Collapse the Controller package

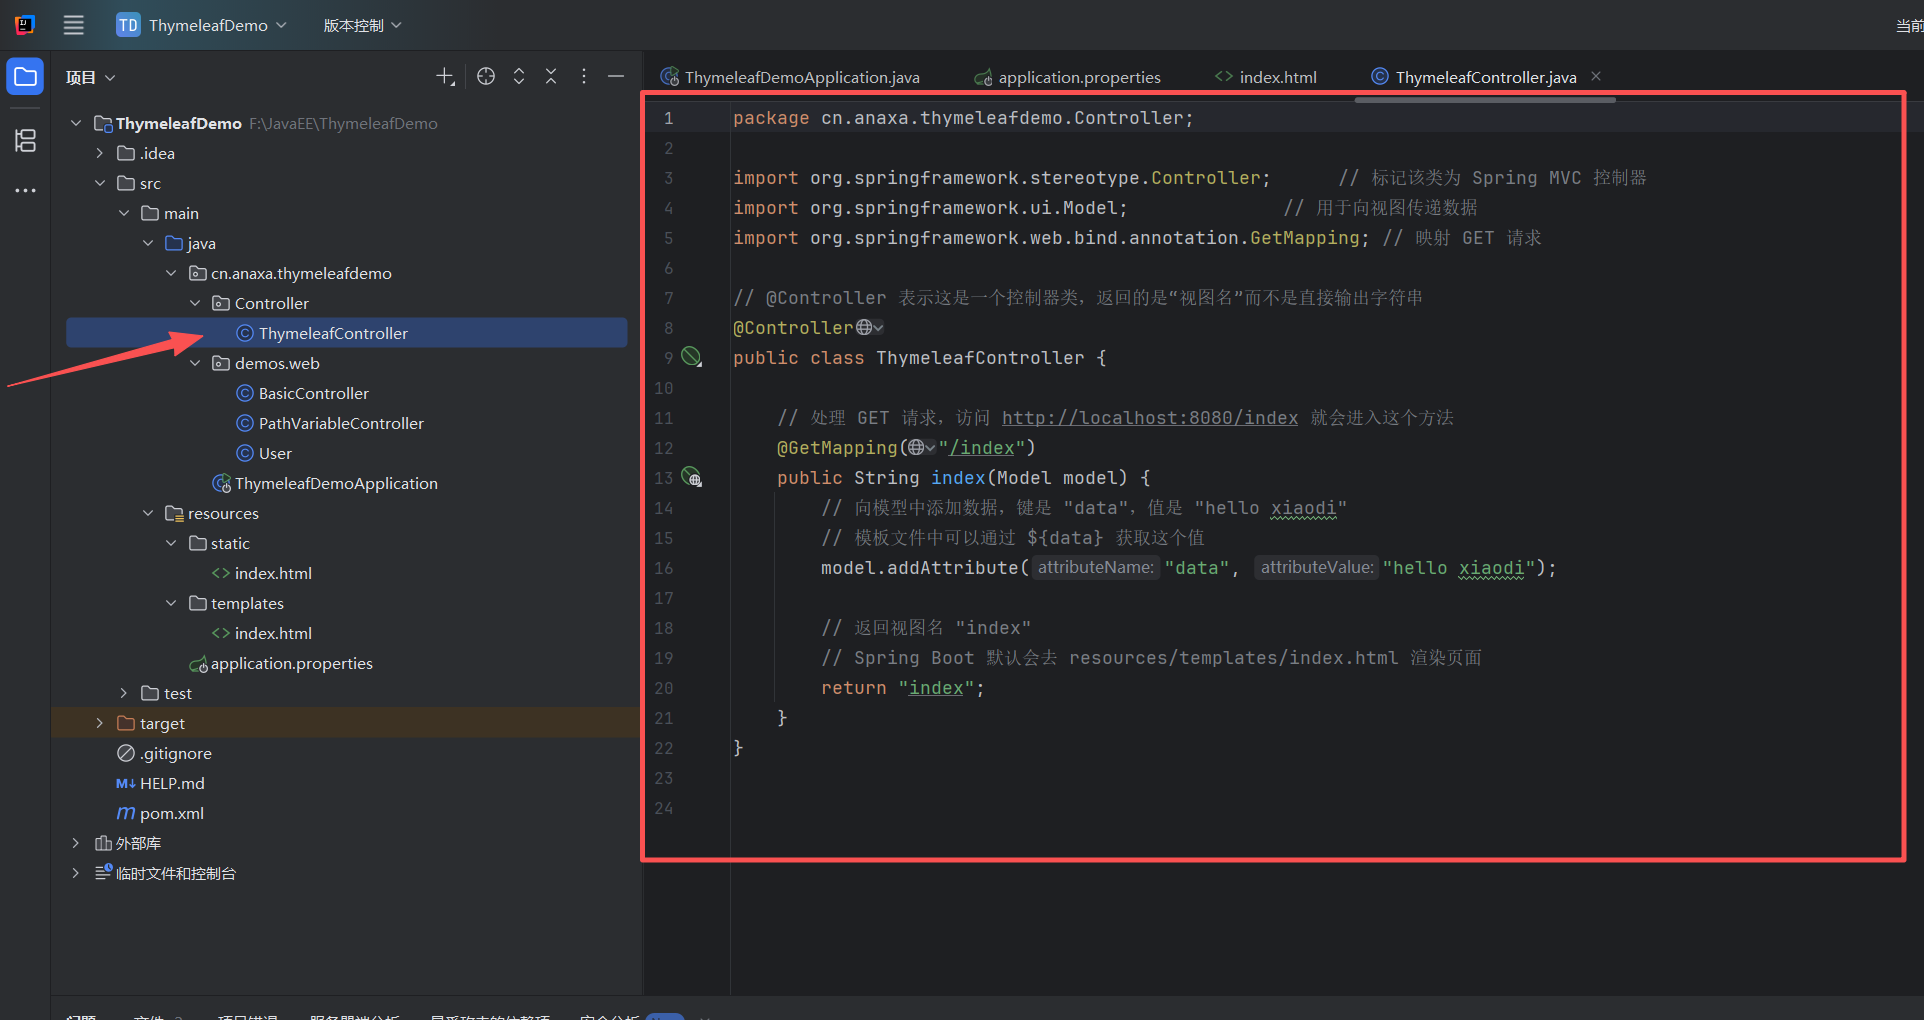(195, 303)
